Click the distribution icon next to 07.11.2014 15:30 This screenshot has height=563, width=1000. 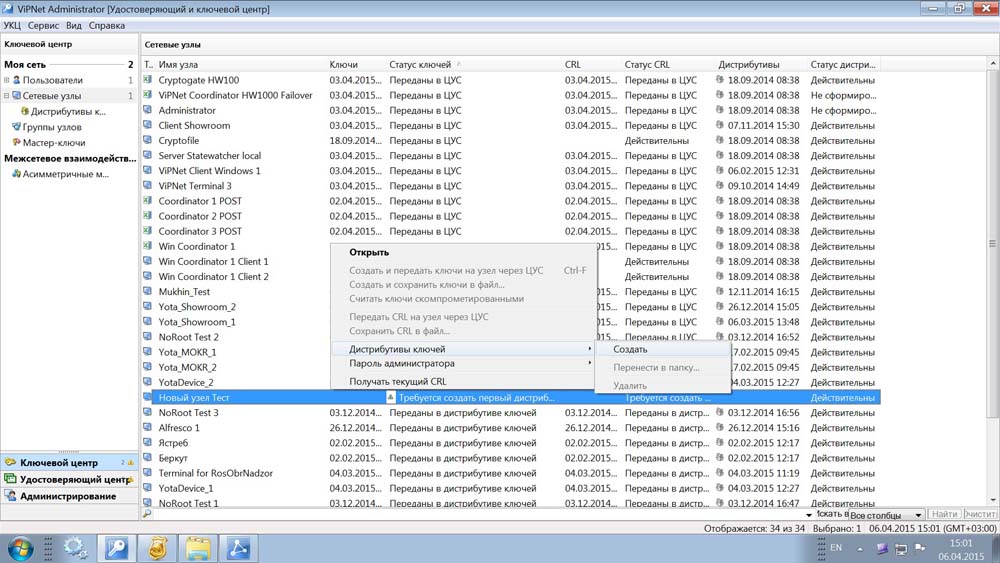coord(720,125)
